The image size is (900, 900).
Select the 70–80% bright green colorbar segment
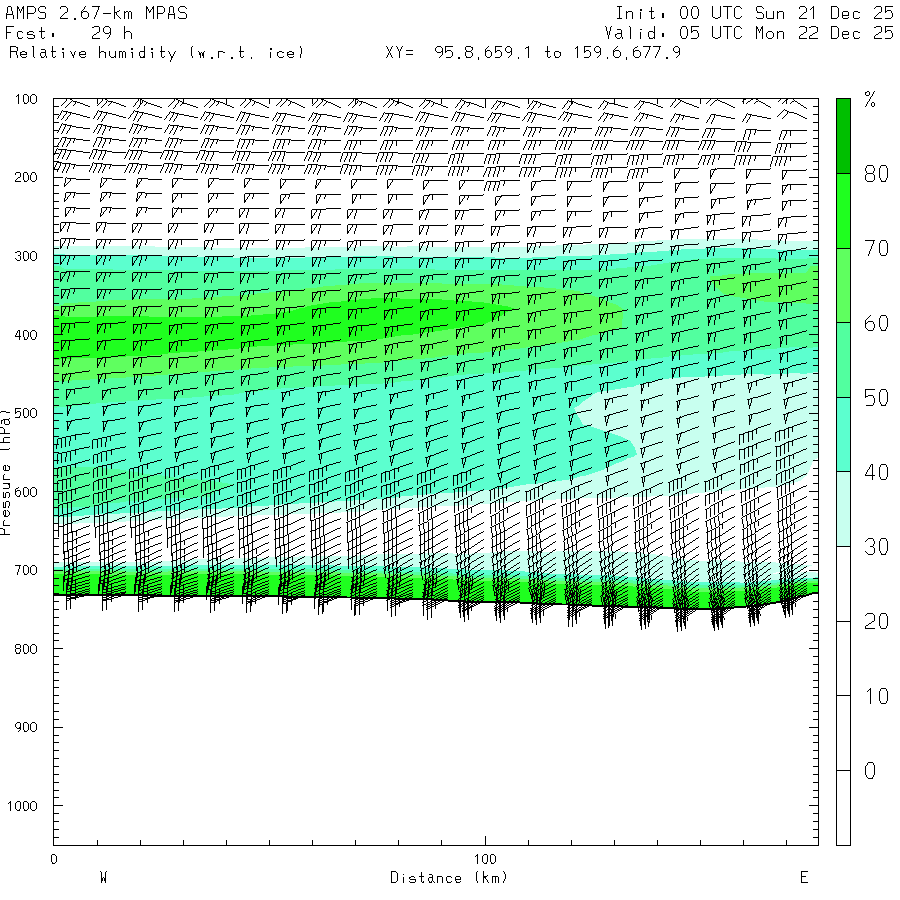click(x=843, y=210)
